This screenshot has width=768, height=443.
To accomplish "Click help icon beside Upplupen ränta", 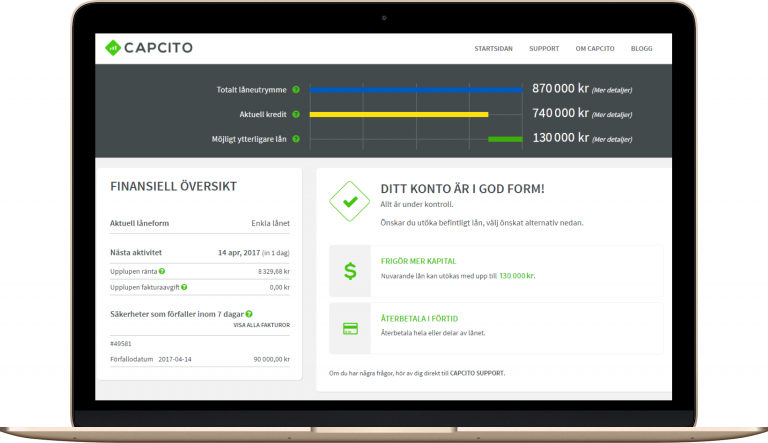I will click(x=162, y=271).
